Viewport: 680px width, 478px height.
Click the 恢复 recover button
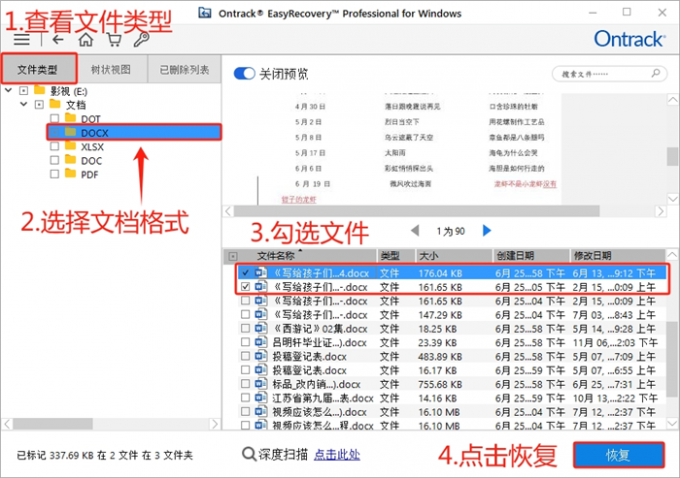pos(618,455)
